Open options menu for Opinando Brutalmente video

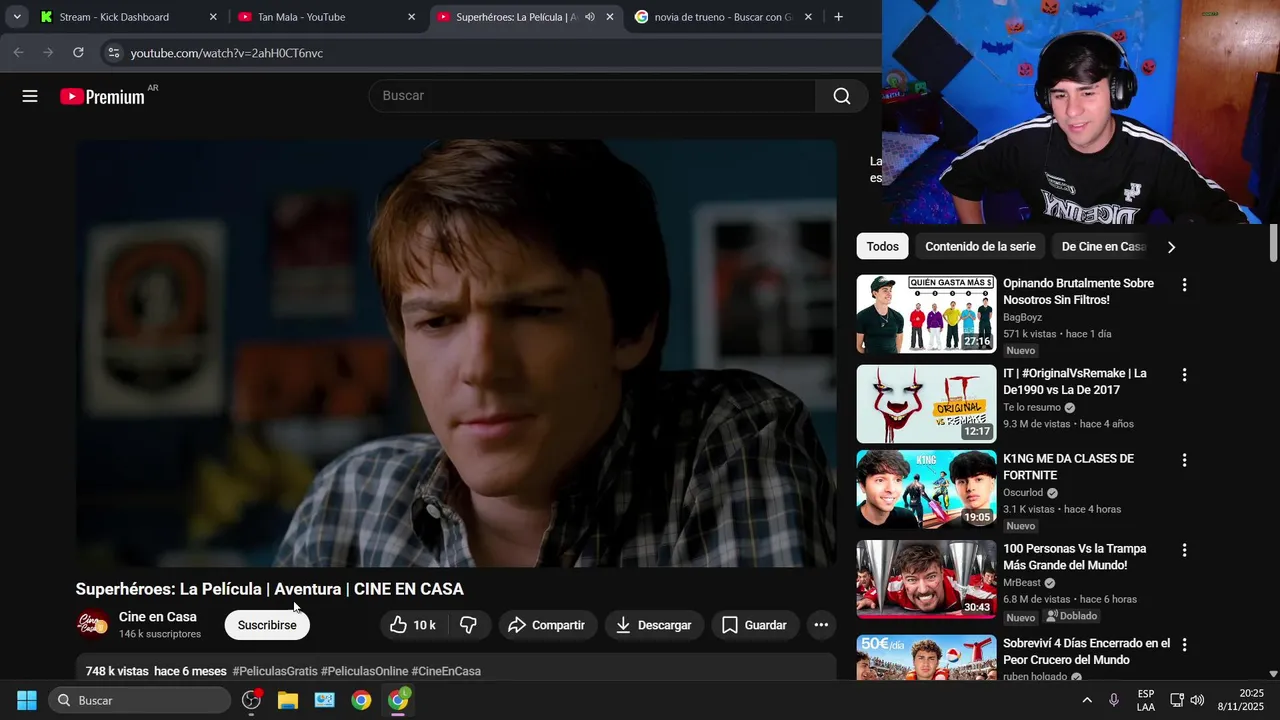(x=1184, y=285)
